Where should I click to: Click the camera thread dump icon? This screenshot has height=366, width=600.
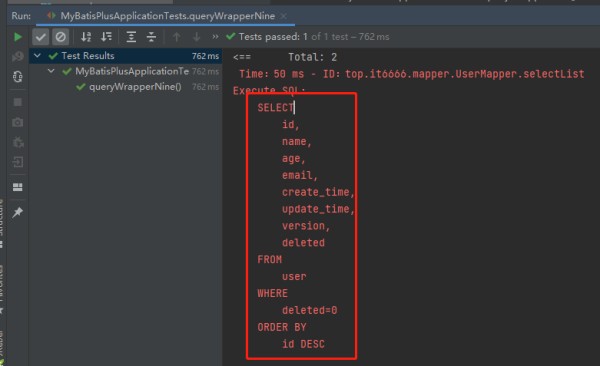pos(18,122)
